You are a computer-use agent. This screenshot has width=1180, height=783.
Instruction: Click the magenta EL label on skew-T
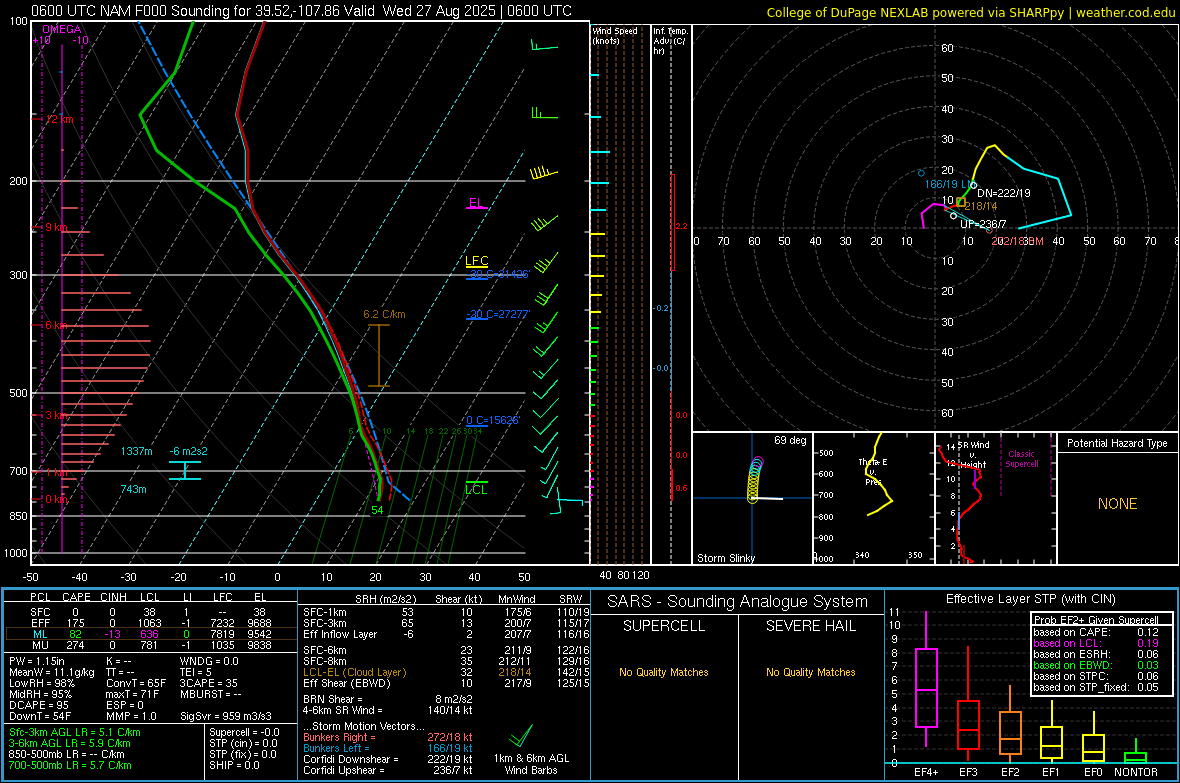pos(476,203)
